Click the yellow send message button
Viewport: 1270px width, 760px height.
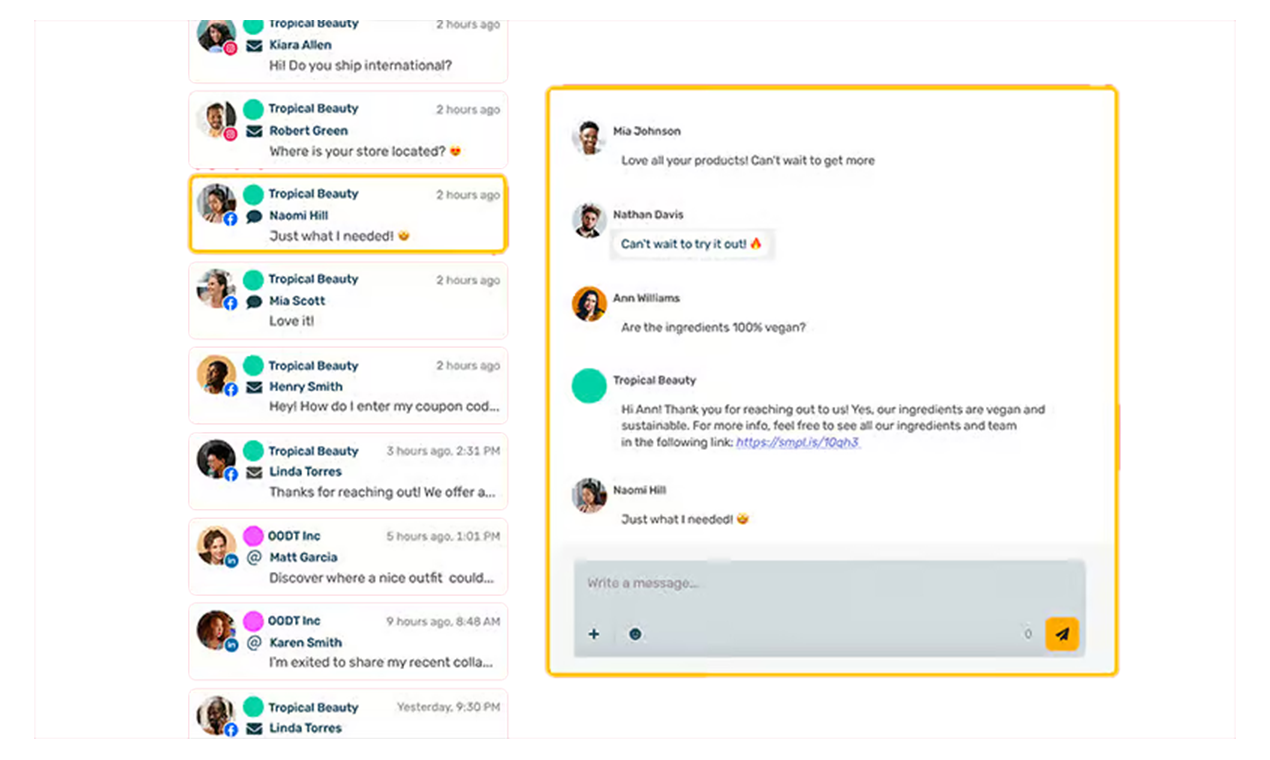click(x=1062, y=634)
